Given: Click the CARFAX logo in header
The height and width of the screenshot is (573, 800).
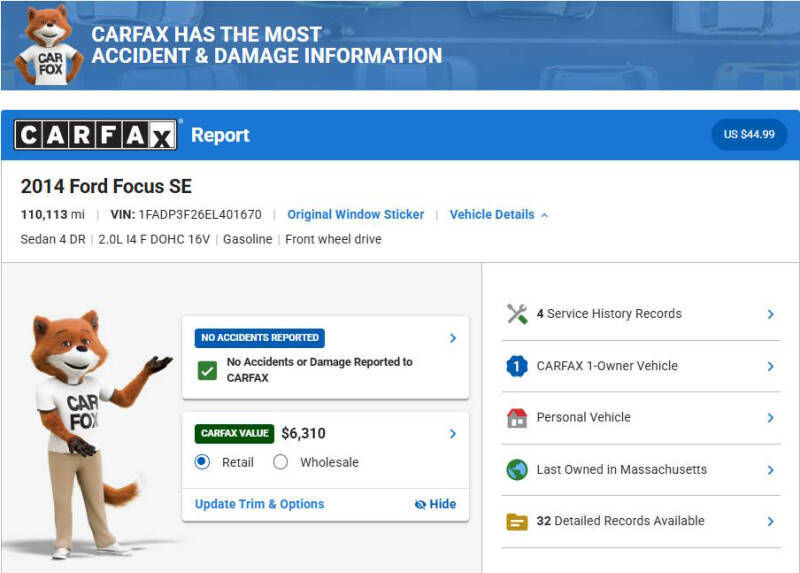Looking at the screenshot, I should [95, 135].
